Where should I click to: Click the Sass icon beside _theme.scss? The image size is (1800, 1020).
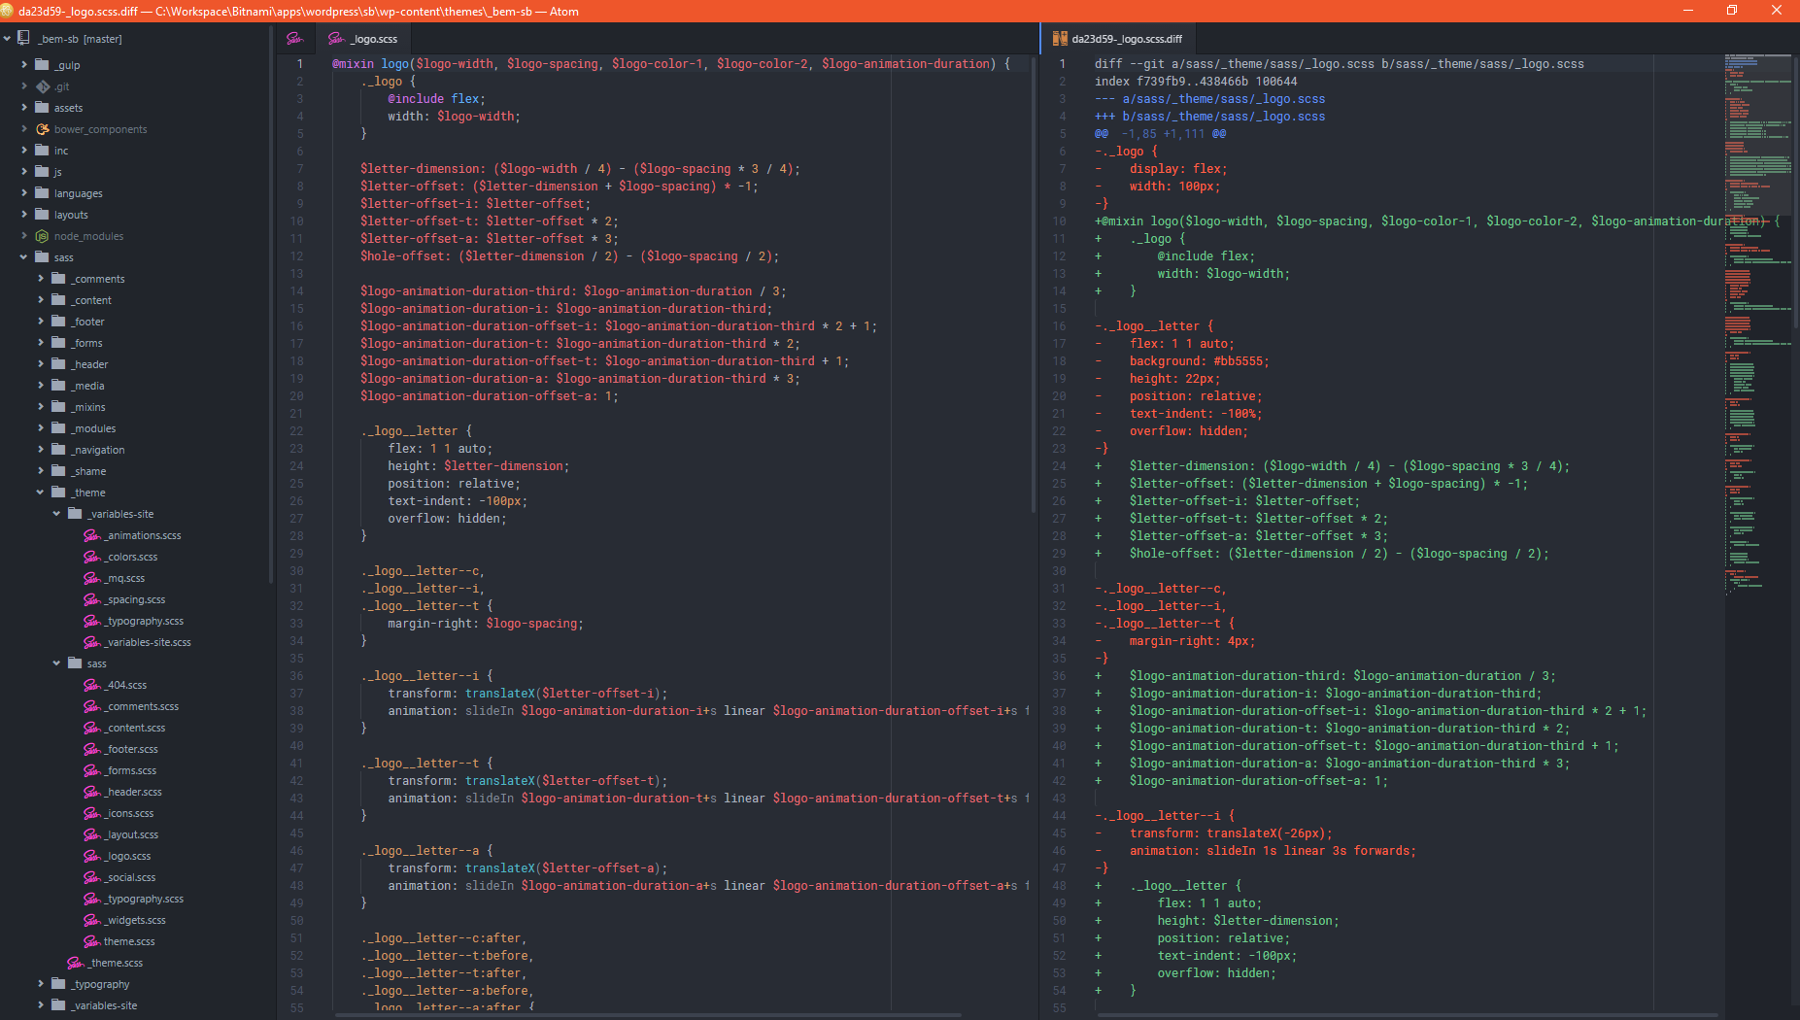[75, 963]
